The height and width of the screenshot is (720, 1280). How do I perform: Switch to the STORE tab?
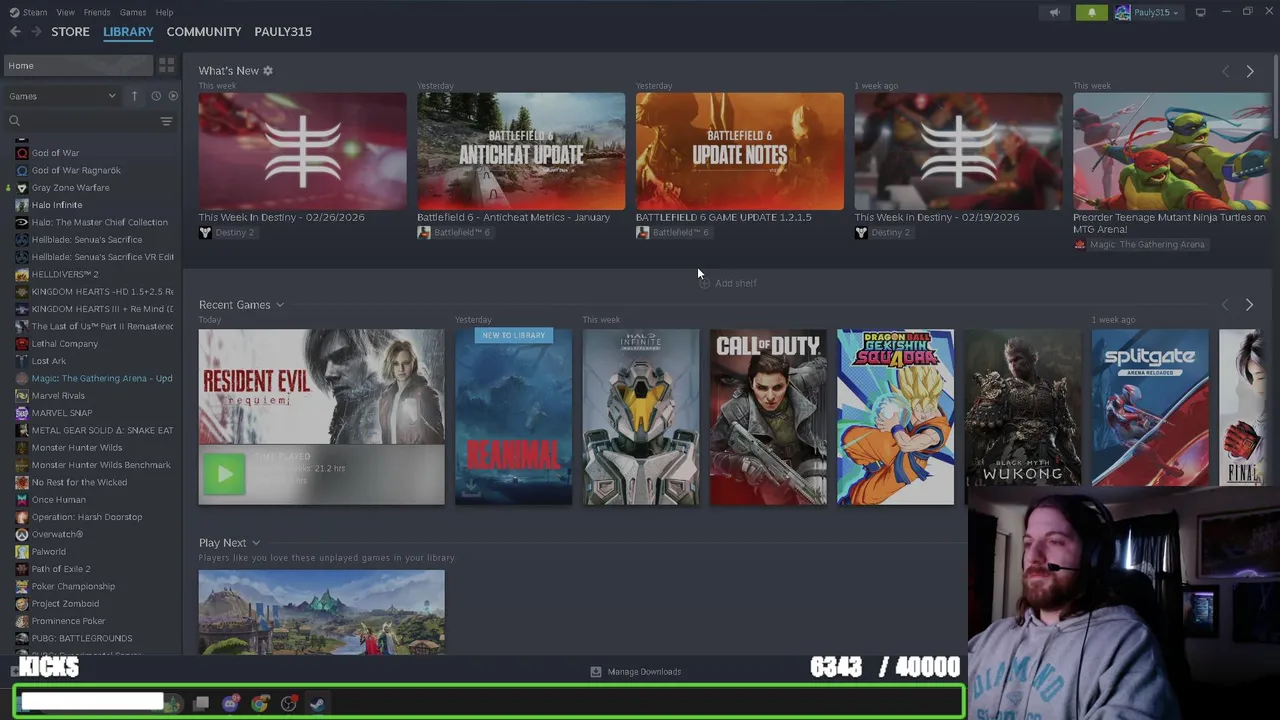[x=70, y=32]
